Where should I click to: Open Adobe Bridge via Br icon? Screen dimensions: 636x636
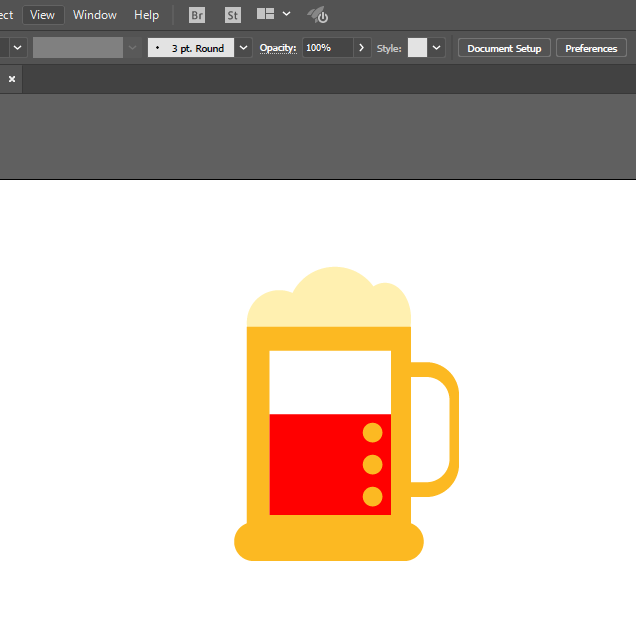tap(197, 15)
